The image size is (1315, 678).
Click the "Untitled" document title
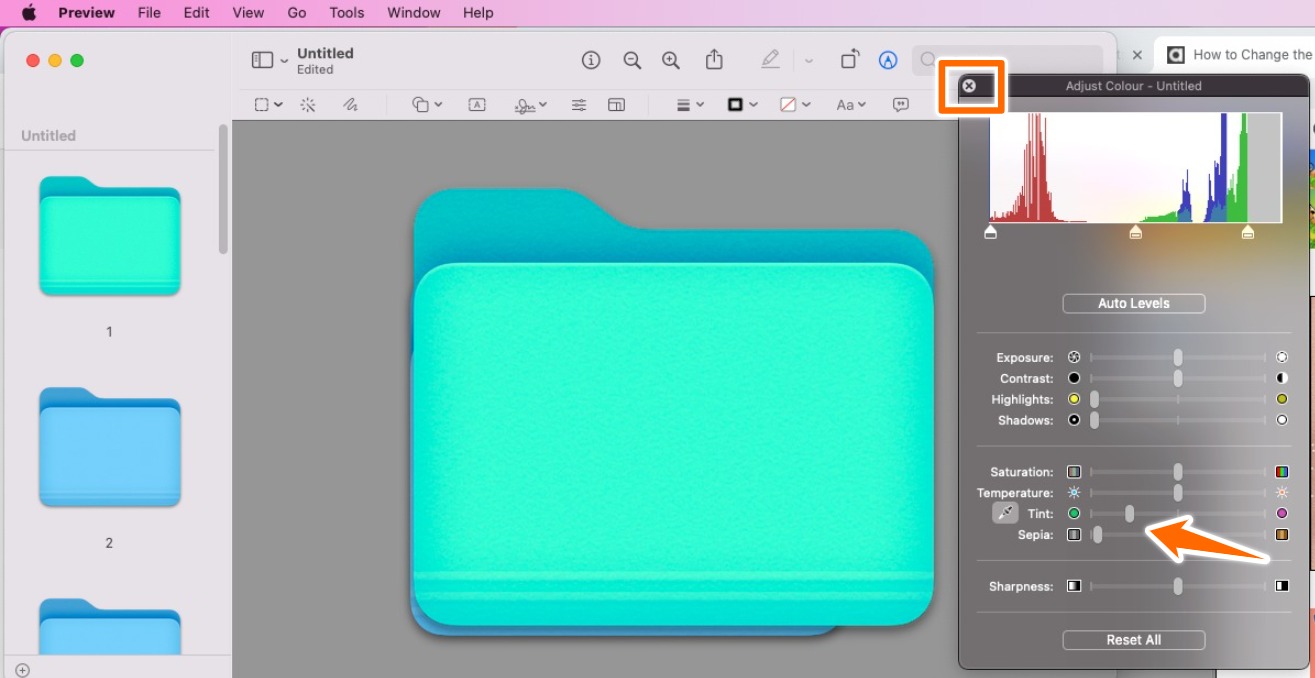(325, 53)
